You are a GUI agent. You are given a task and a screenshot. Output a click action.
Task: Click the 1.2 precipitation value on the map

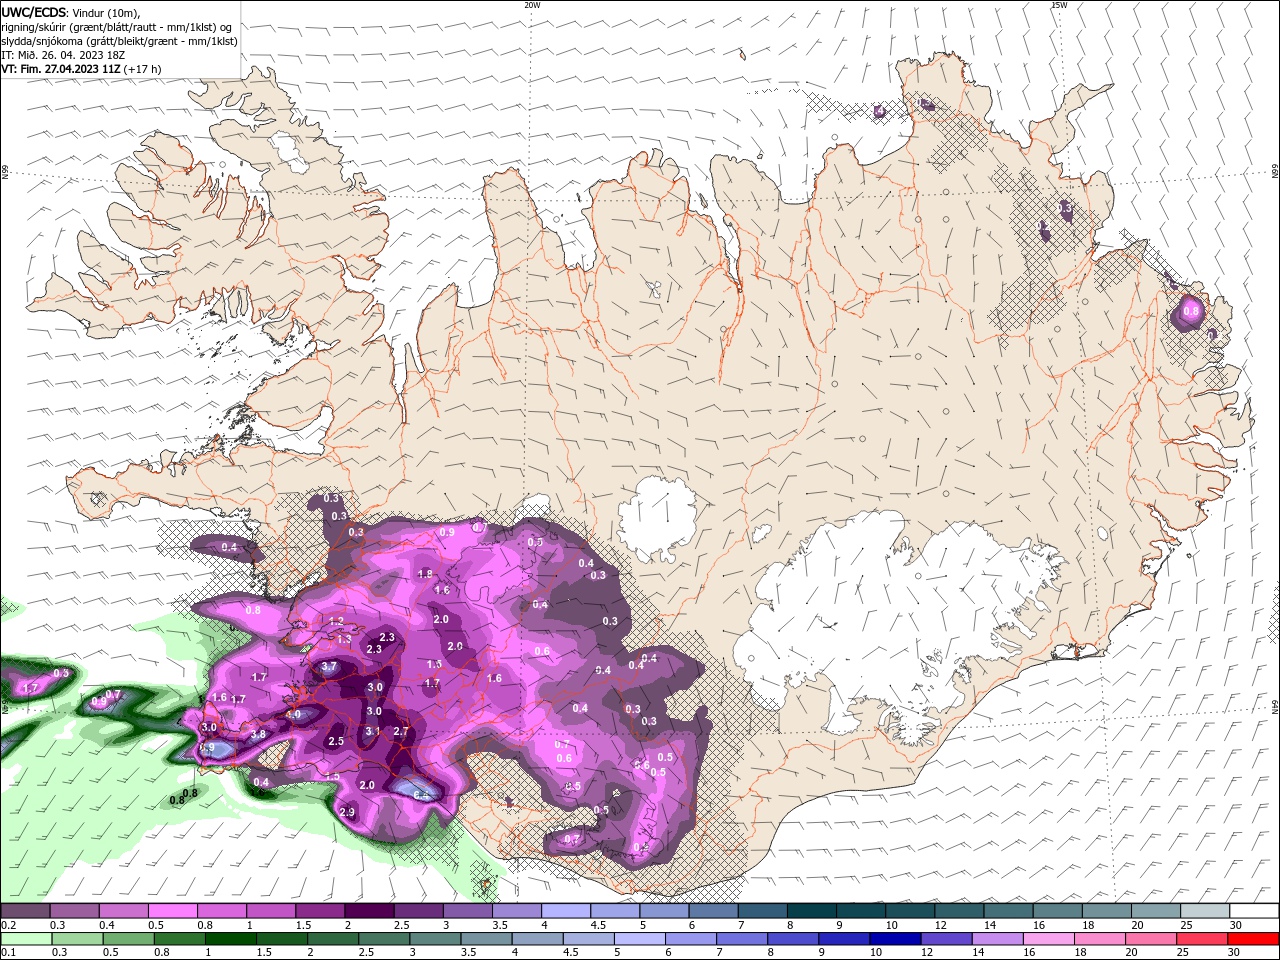[336, 621]
